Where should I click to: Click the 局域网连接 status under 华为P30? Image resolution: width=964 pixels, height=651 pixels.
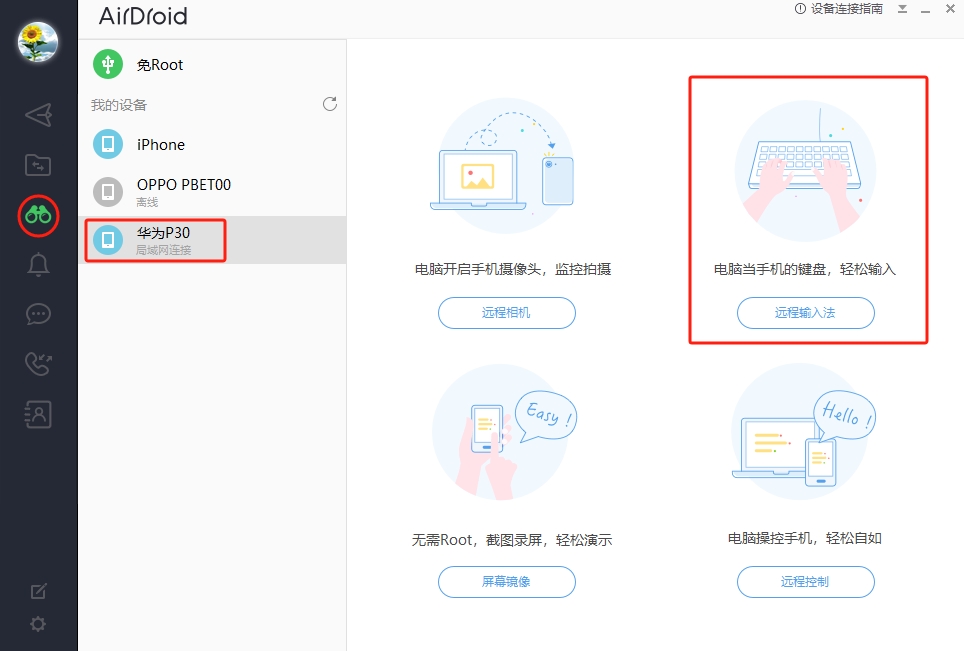164,250
